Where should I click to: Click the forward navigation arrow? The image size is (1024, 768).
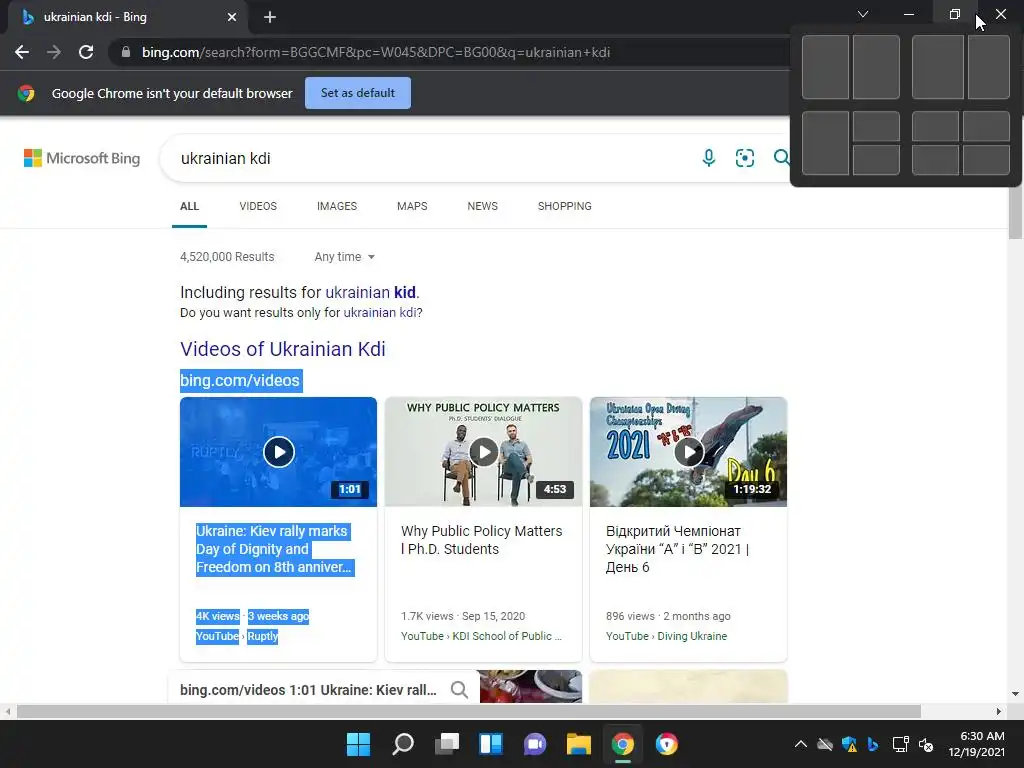click(x=54, y=52)
